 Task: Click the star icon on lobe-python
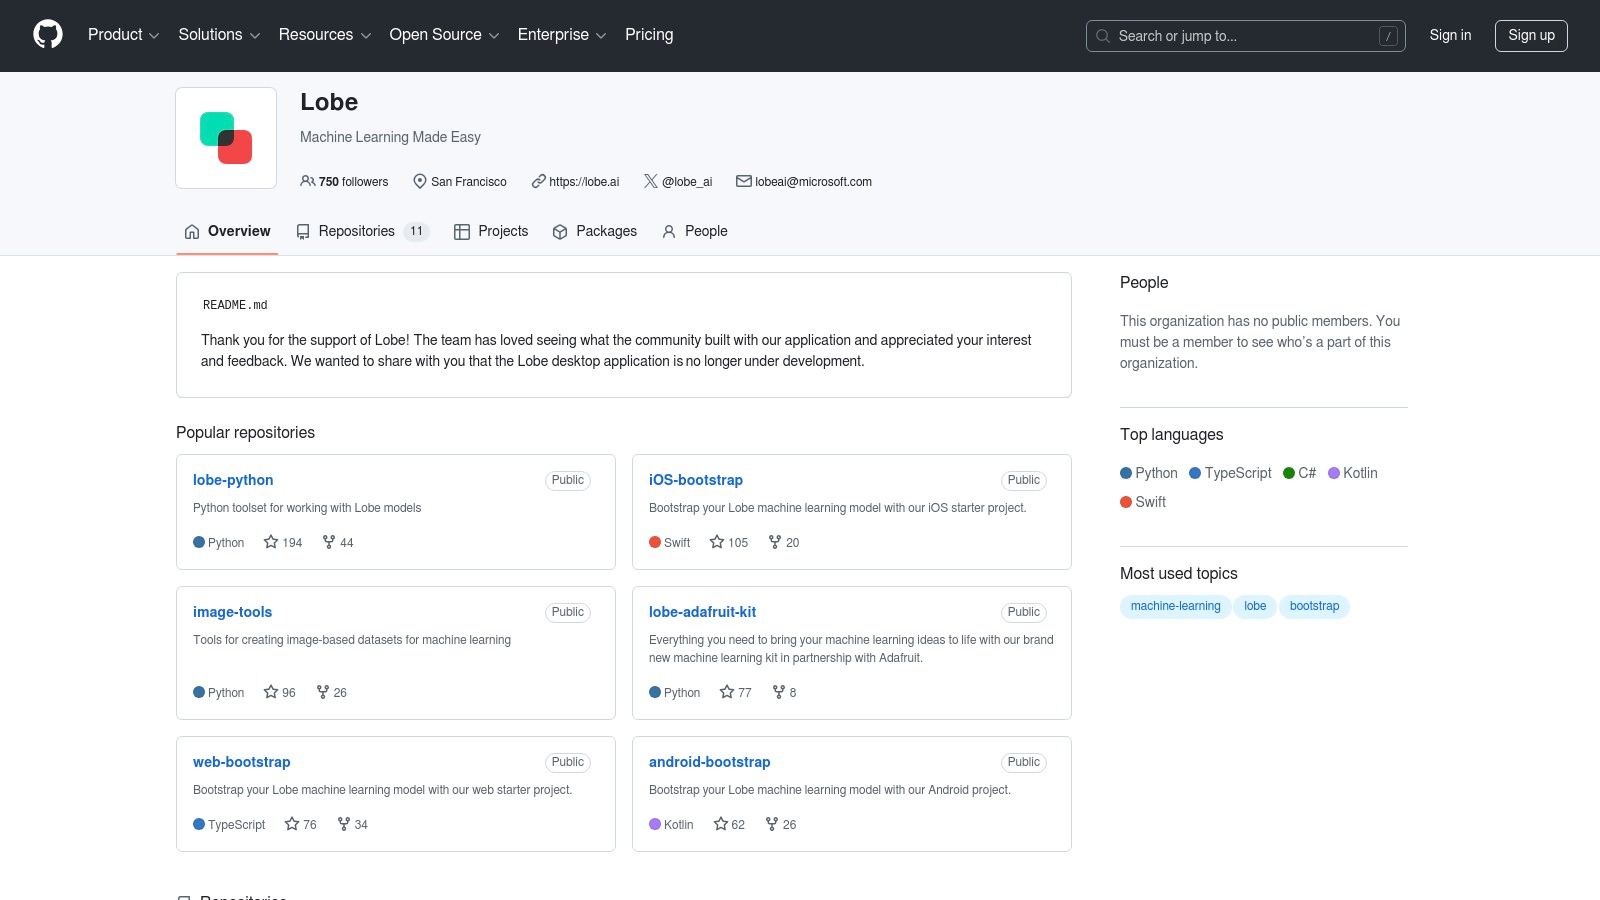[271, 542]
